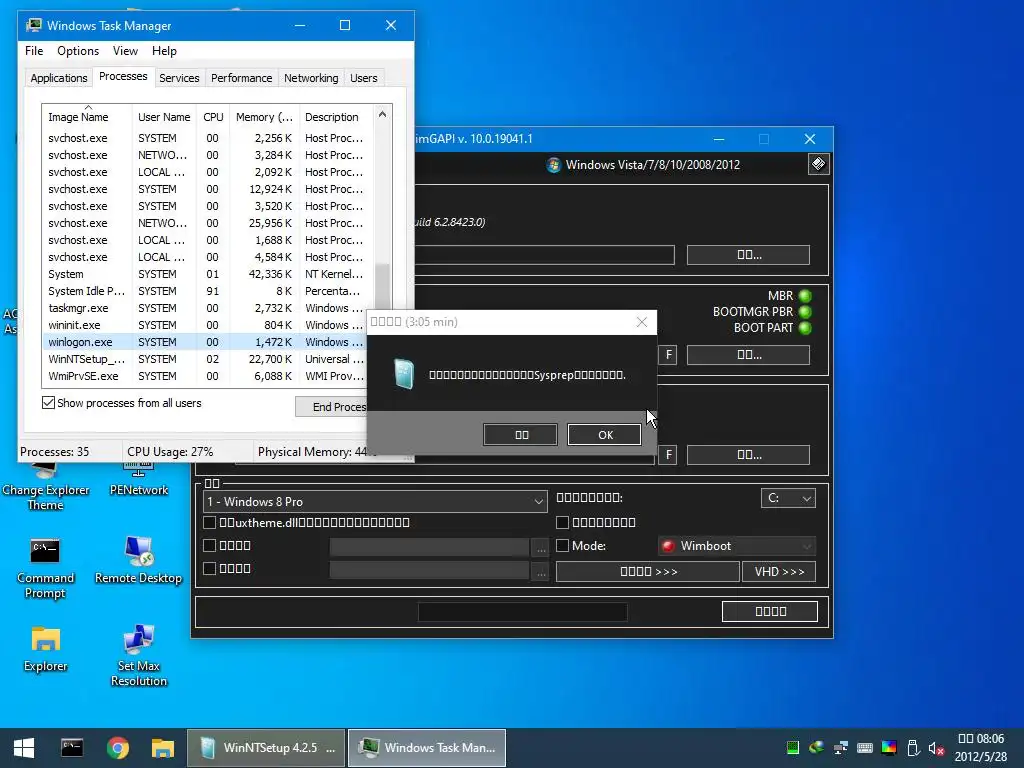Screen dimensions: 1024x768
Task: Click the Task Manager title bar icon
Action: click(x=34, y=25)
